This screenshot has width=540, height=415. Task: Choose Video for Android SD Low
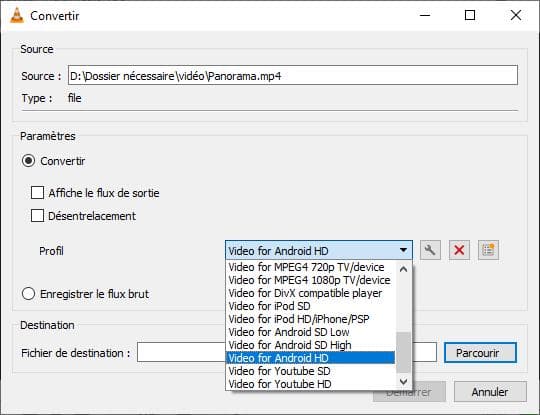click(x=310, y=332)
